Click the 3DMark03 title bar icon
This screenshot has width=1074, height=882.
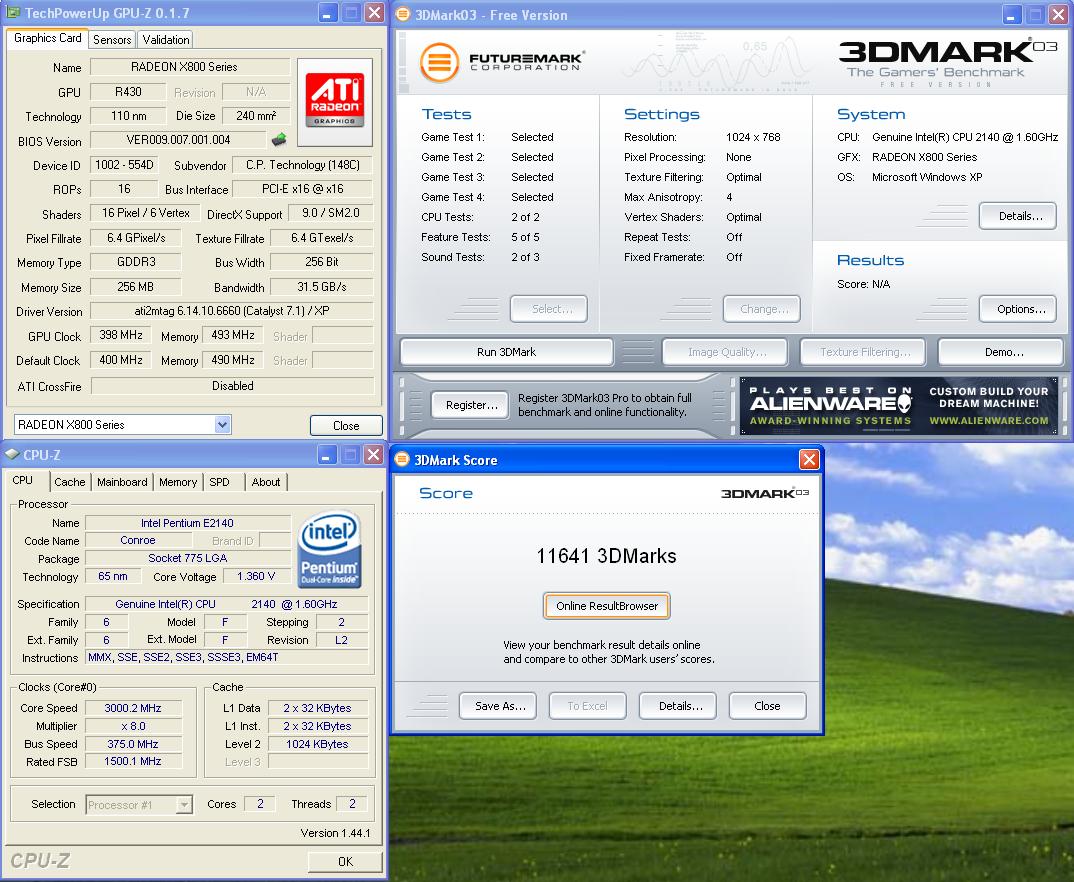(x=403, y=14)
